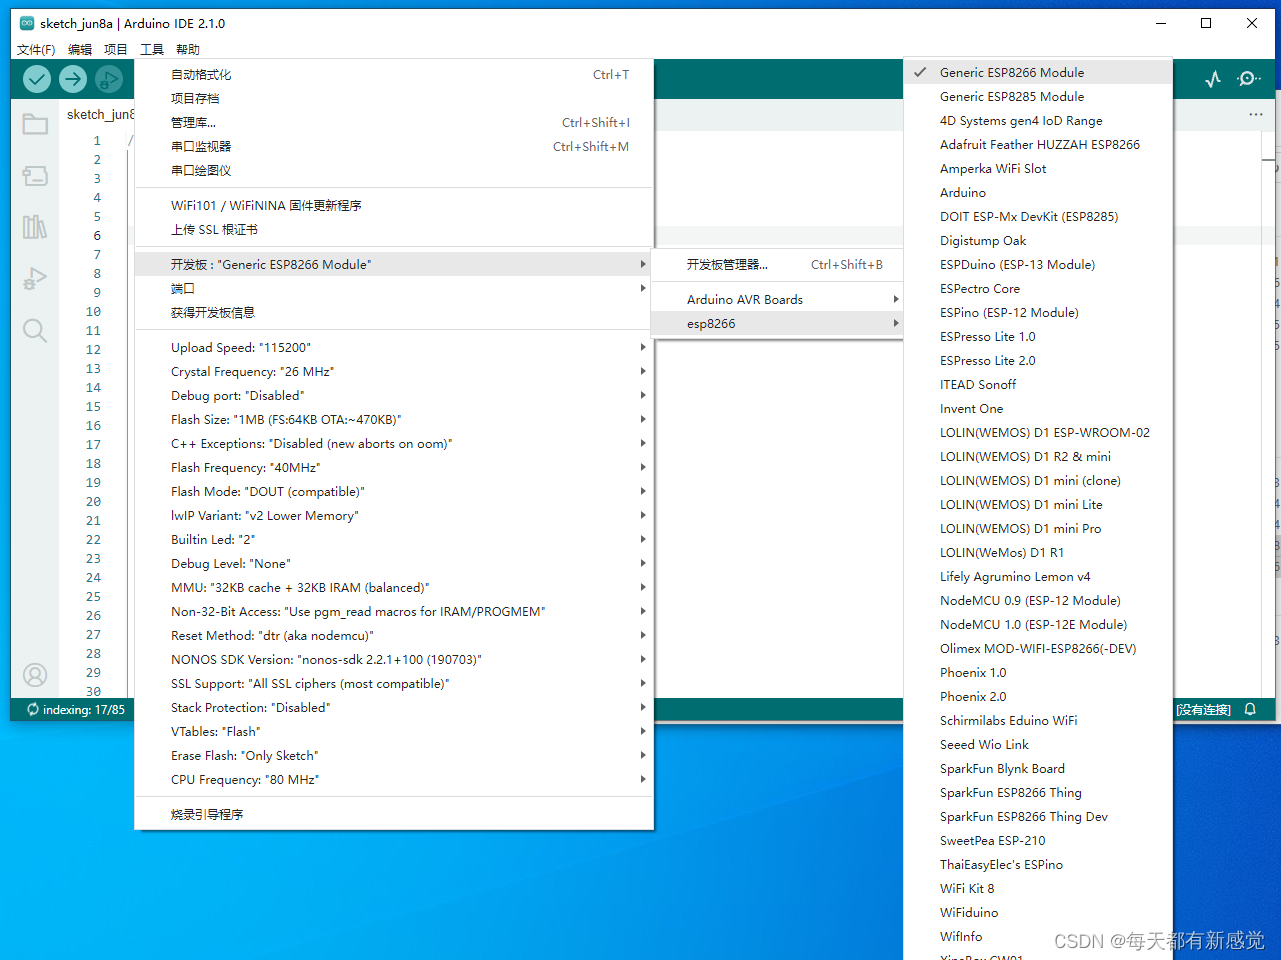This screenshot has width=1281, height=960.
Task: Open the Boards Manager sidebar icon
Action: [x=35, y=176]
